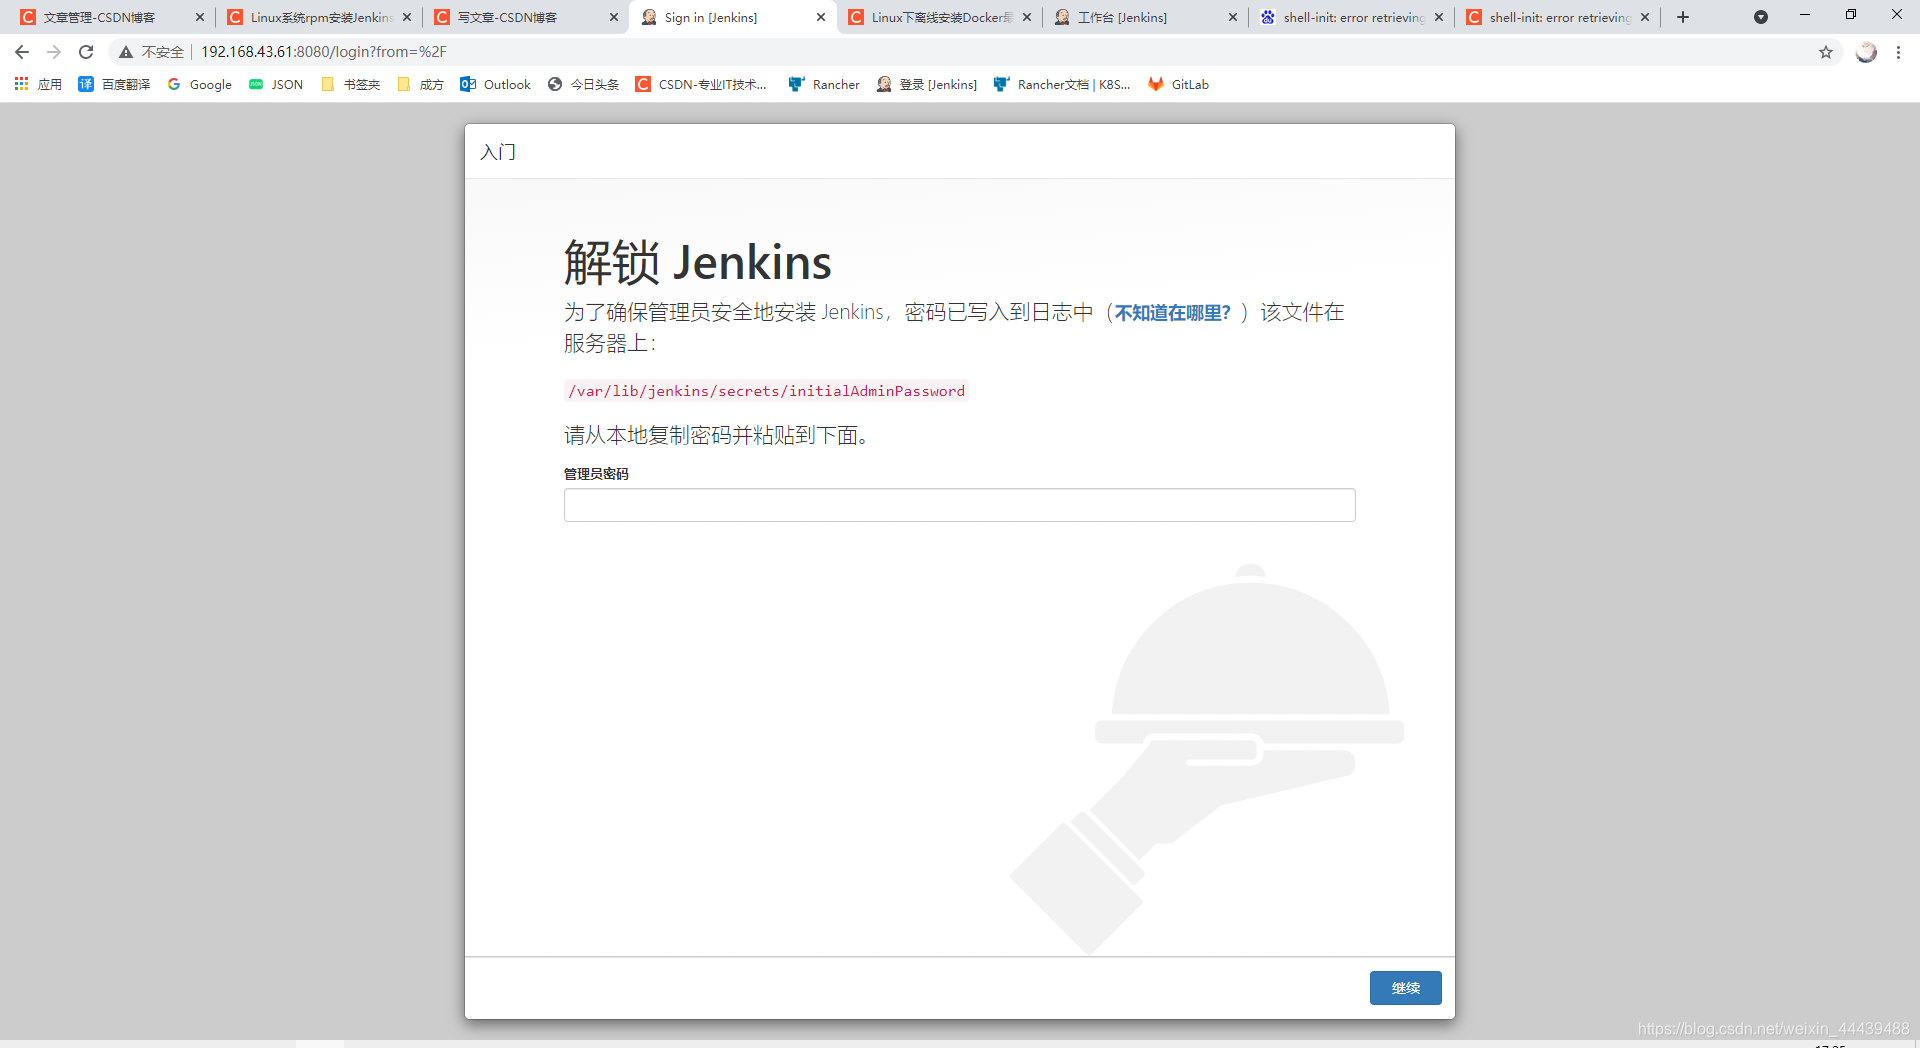Open the CSDN-专业IT技术 bookmark
1920x1048 pixels.
(701, 84)
